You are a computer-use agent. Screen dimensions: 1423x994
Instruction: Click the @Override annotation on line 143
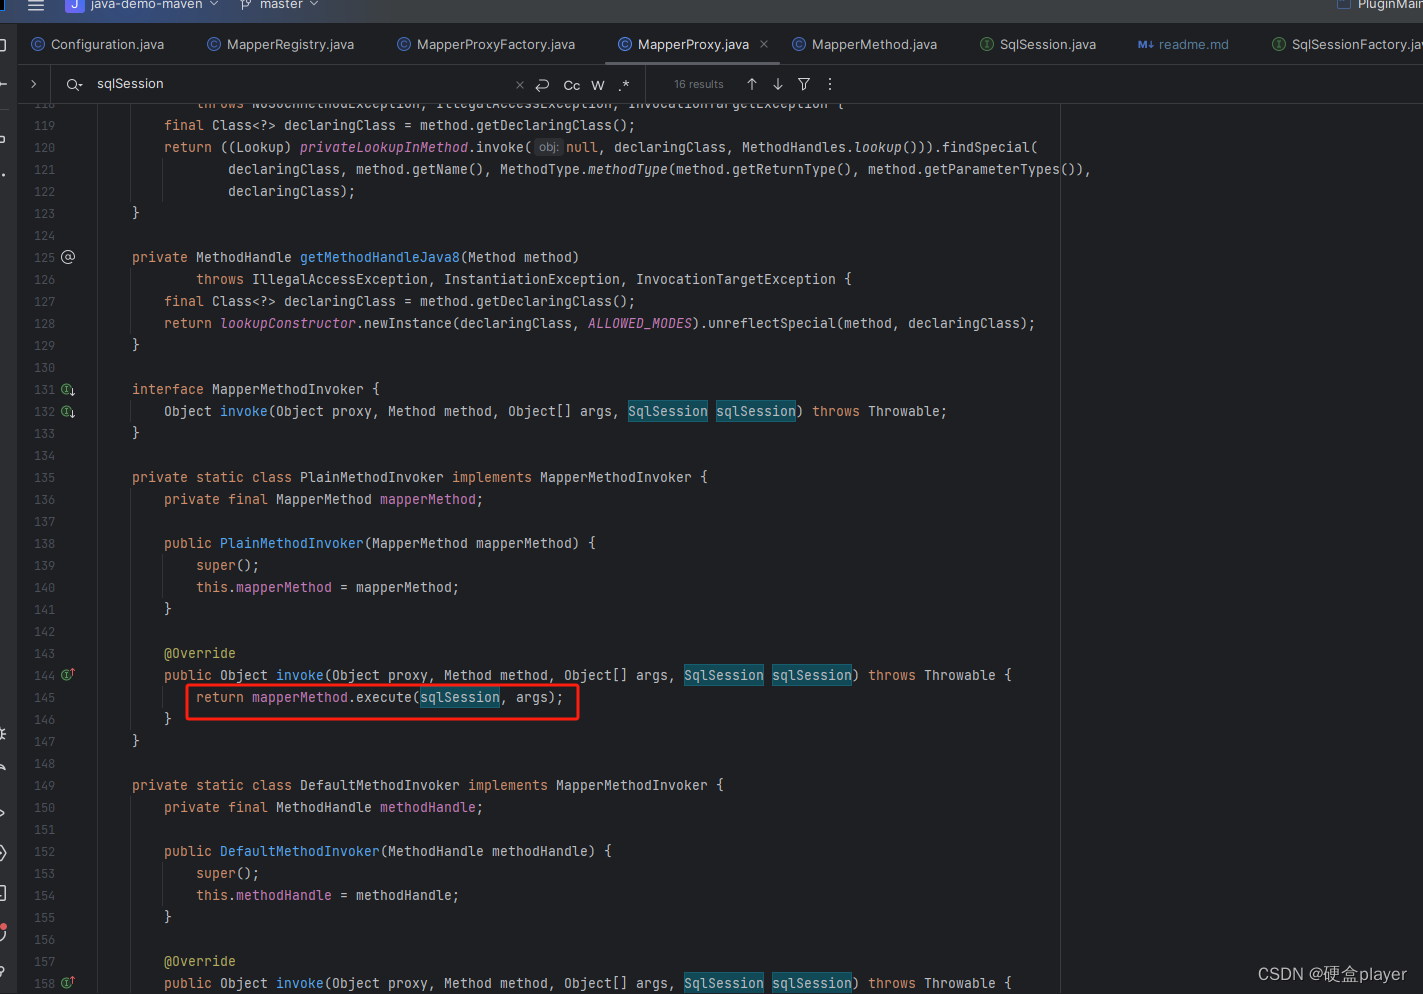pos(200,653)
